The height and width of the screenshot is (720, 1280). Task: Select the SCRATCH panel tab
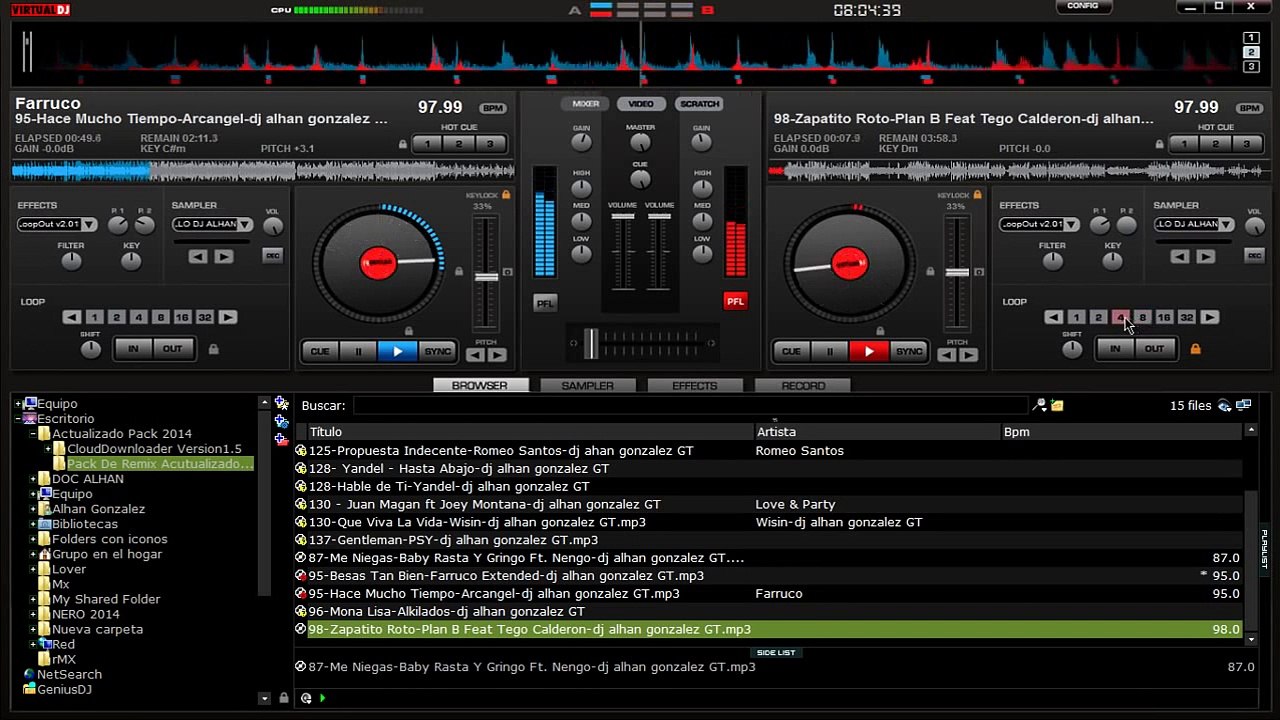click(x=699, y=104)
